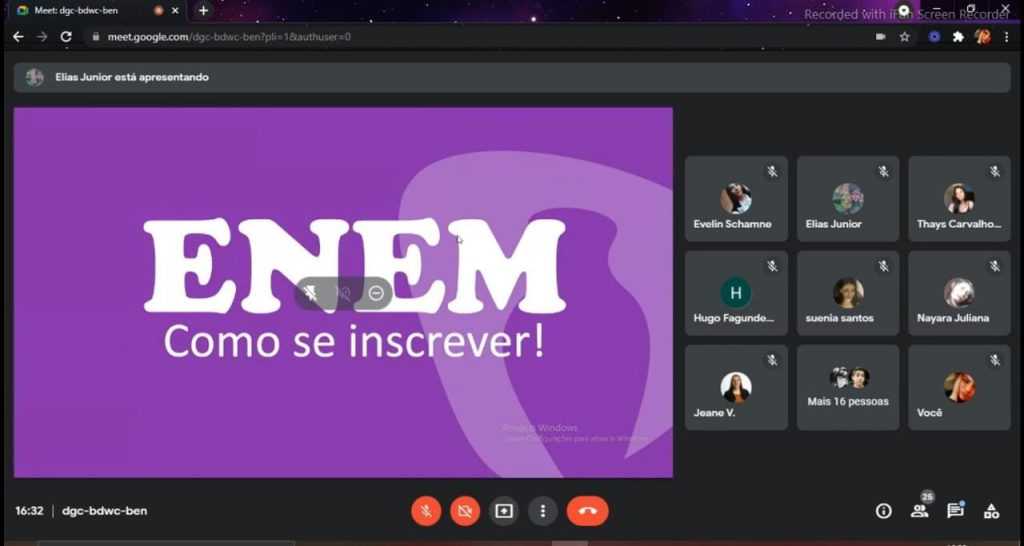Screen dimensions: 1024x546
Task: Unpin the presentation using the overlay pin icon
Action: 311,293
